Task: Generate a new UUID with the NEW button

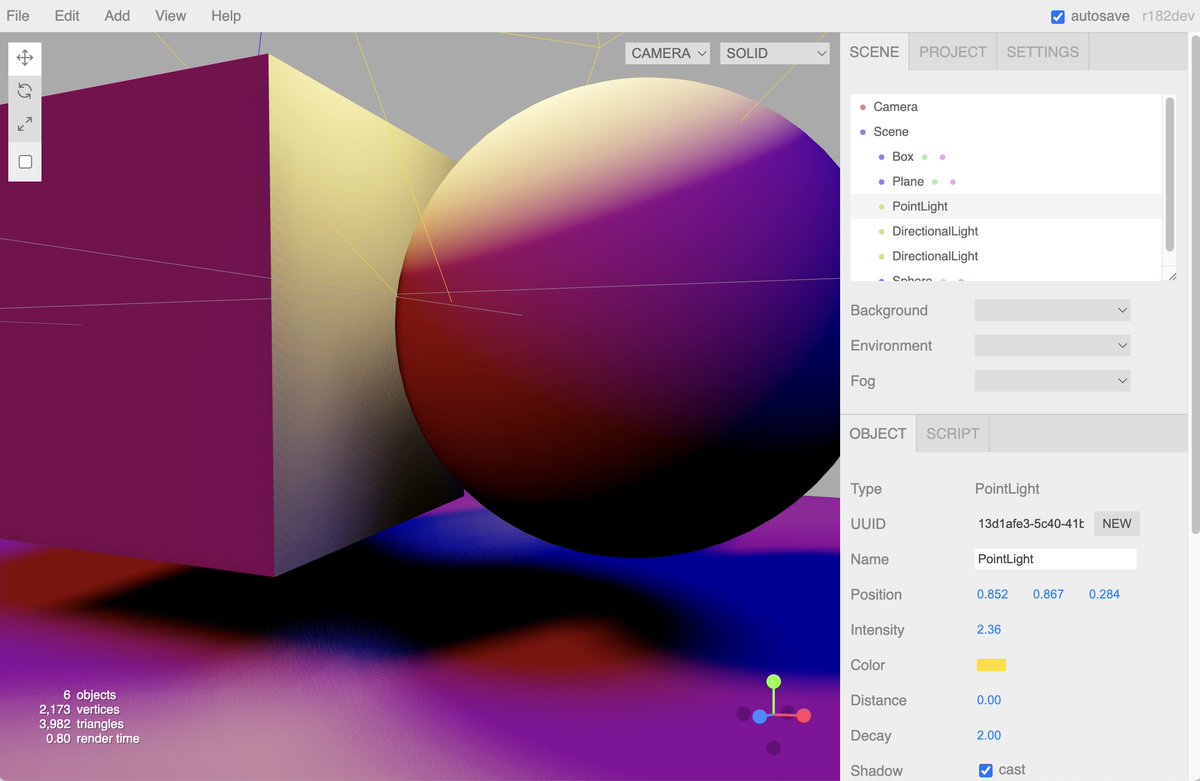Action: click(1116, 523)
